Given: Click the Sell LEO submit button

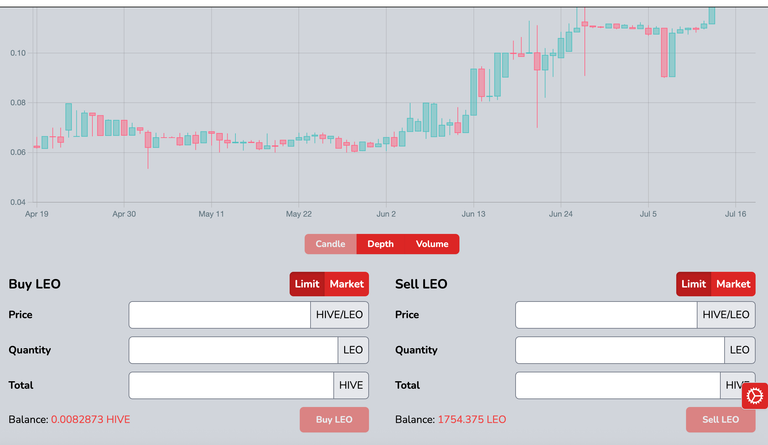Looking at the screenshot, I should (x=720, y=420).
